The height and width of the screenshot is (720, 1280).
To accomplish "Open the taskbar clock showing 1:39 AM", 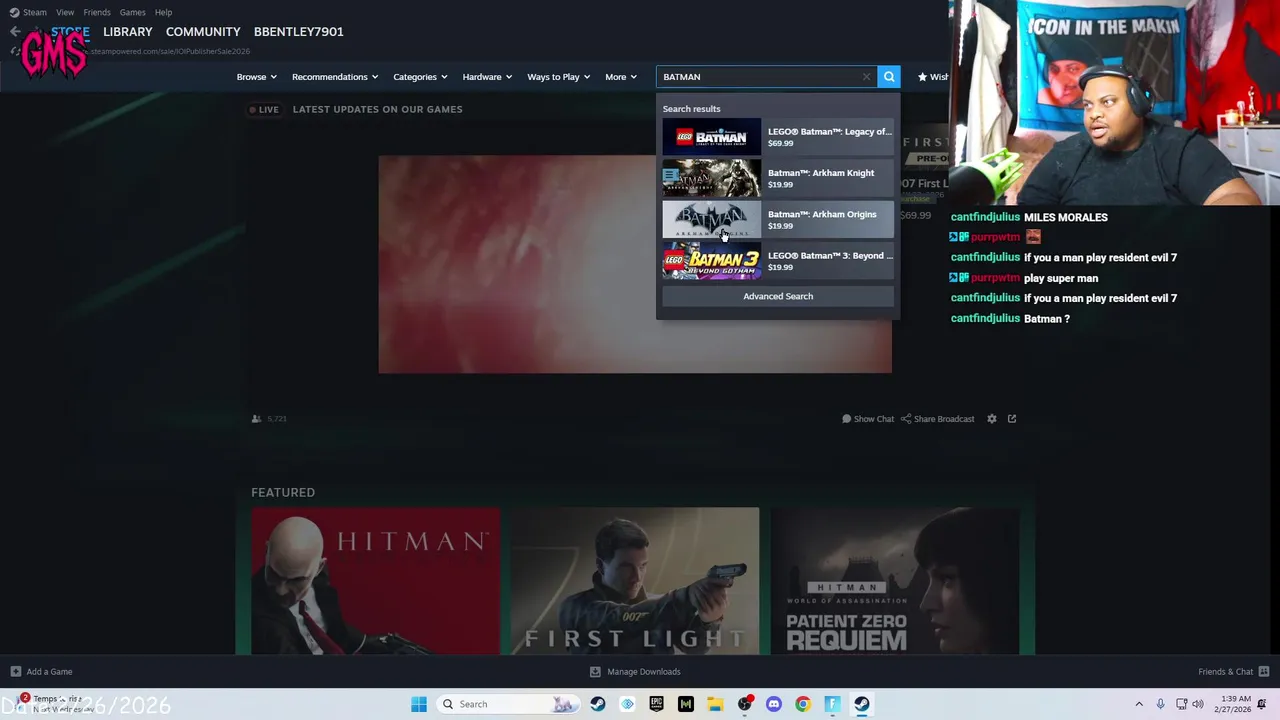I will pos(1235,704).
